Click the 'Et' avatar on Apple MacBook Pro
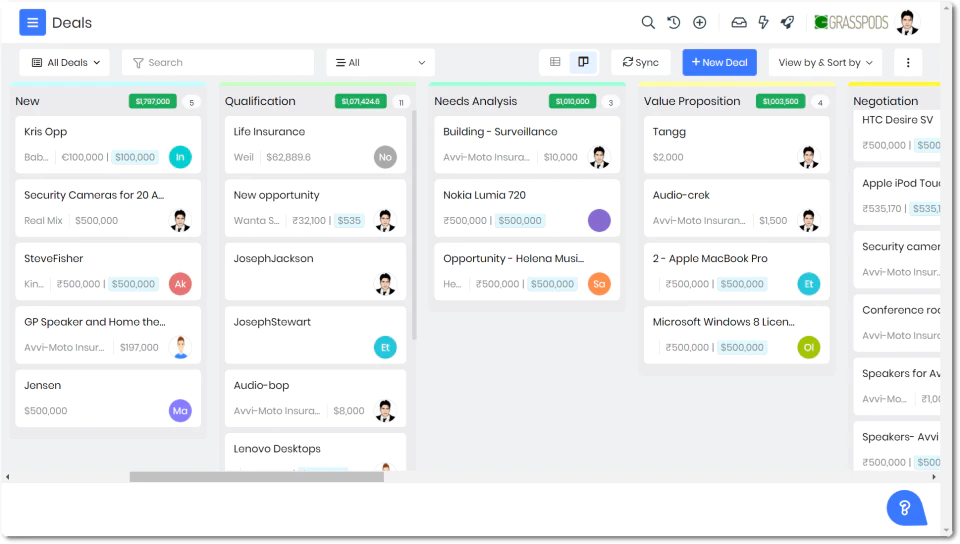The width and height of the screenshot is (960, 544). tap(808, 284)
